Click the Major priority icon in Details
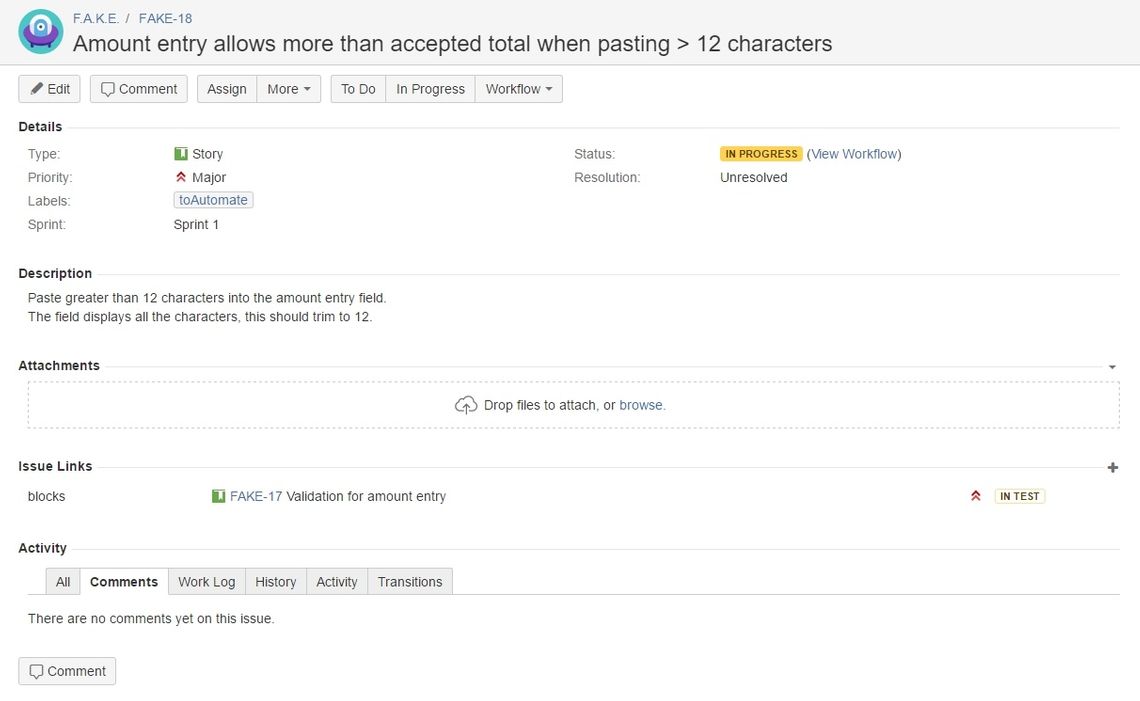 click(x=181, y=177)
